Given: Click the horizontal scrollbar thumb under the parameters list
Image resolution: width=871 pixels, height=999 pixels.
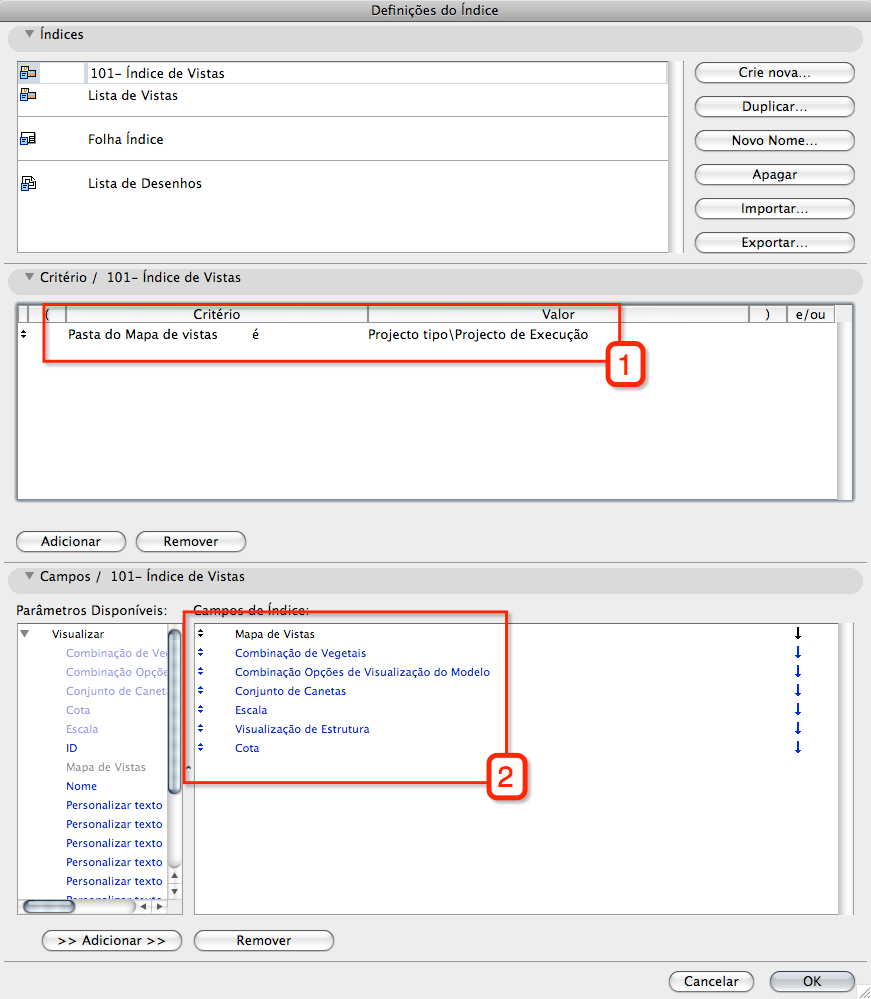Looking at the screenshot, I should point(49,906).
